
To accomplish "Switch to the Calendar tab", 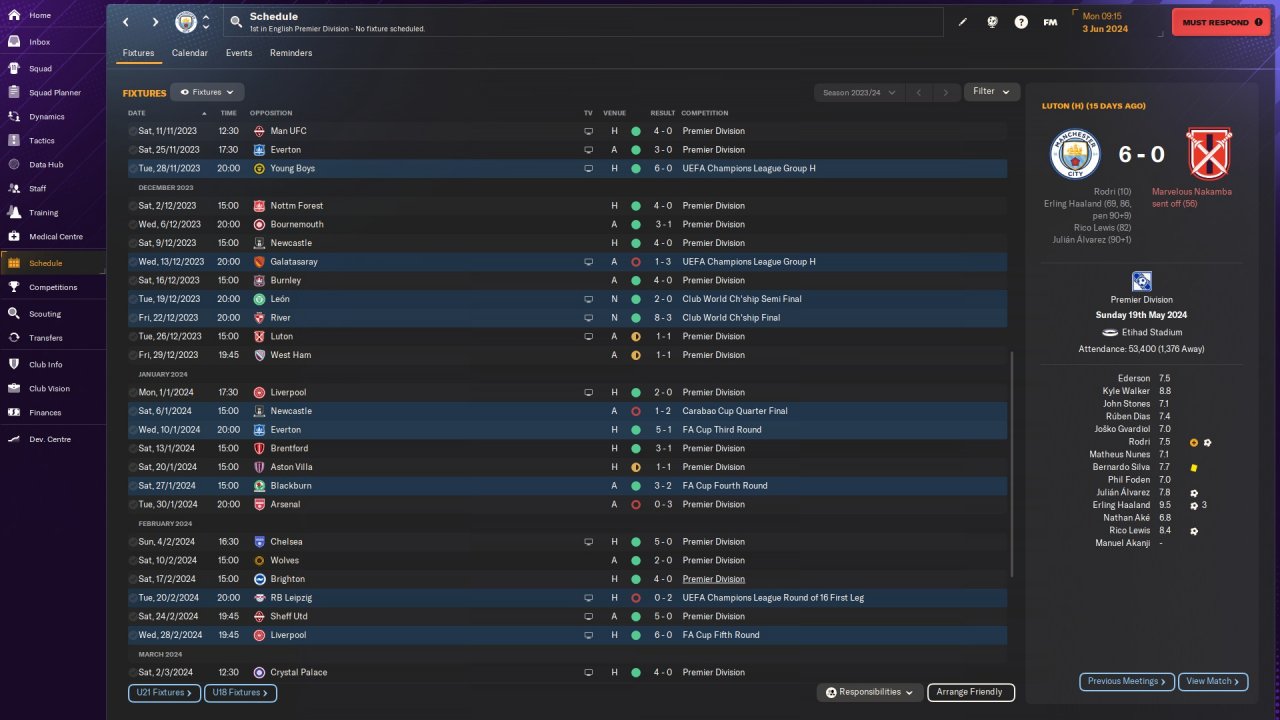I will point(190,53).
